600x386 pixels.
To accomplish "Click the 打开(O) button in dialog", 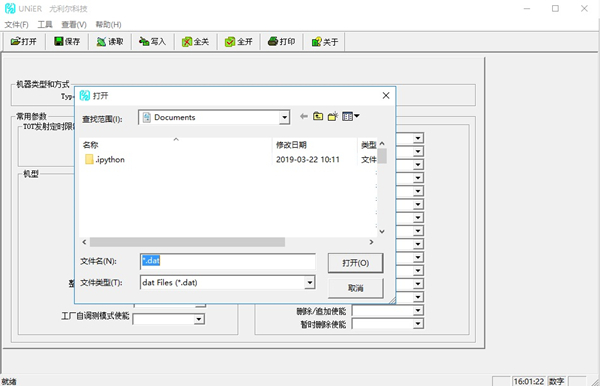I will click(355, 263).
